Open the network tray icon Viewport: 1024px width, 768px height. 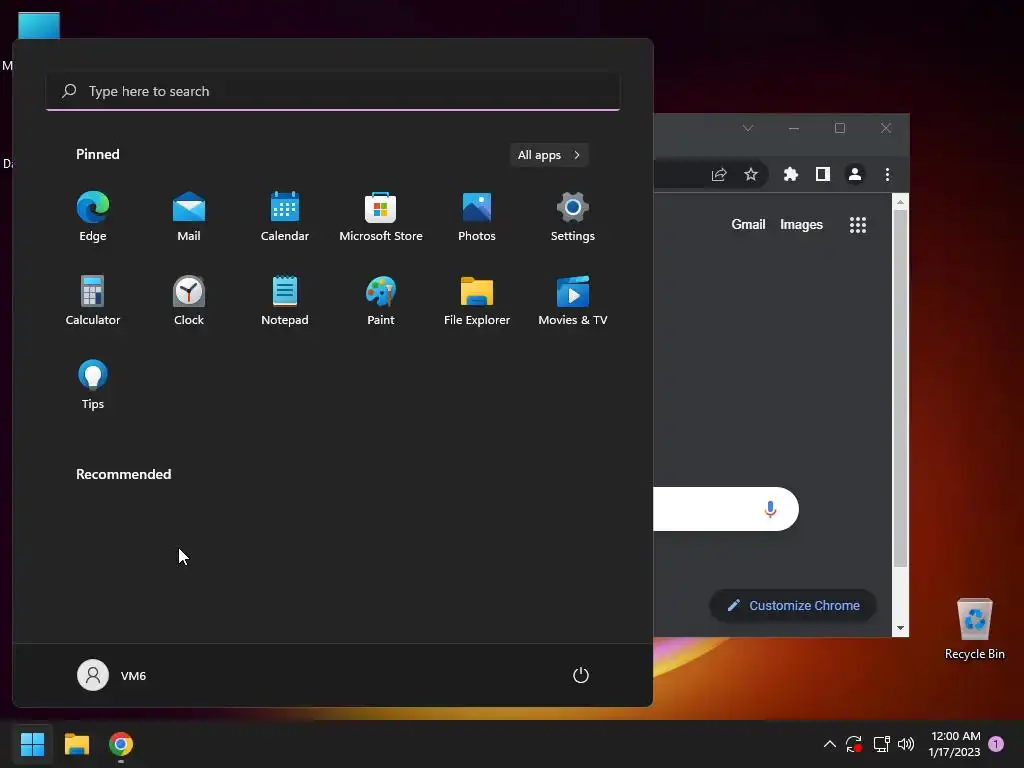pyautogui.click(x=881, y=744)
